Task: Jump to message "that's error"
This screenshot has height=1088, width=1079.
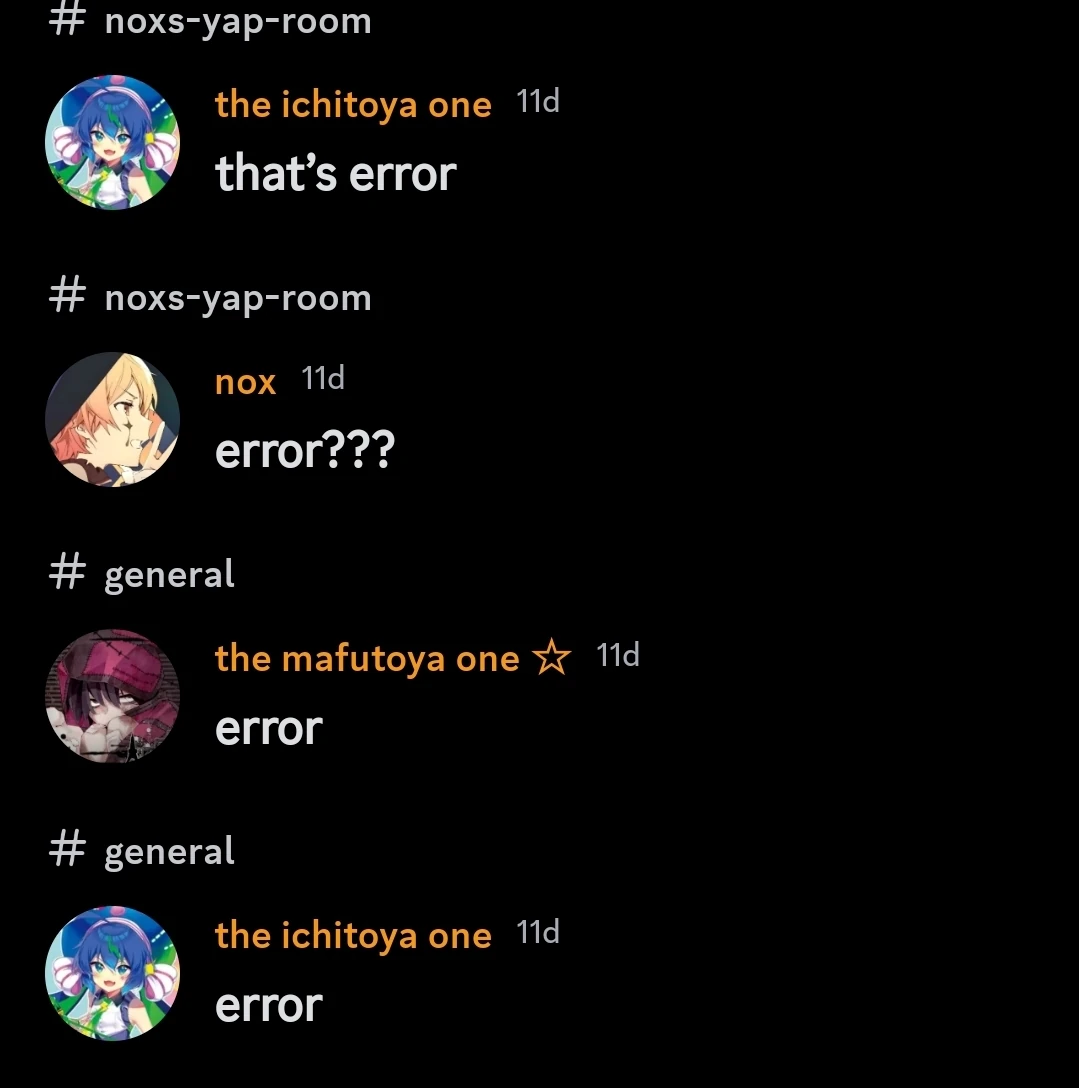Action: pos(336,173)
